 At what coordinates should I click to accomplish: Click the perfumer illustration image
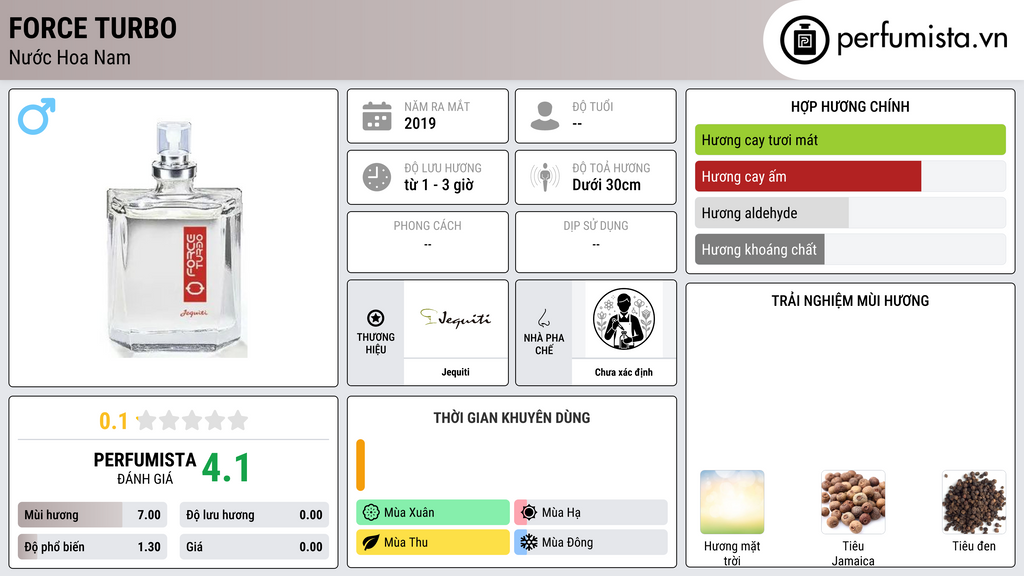pyautogui.click(x=624, y=319)
